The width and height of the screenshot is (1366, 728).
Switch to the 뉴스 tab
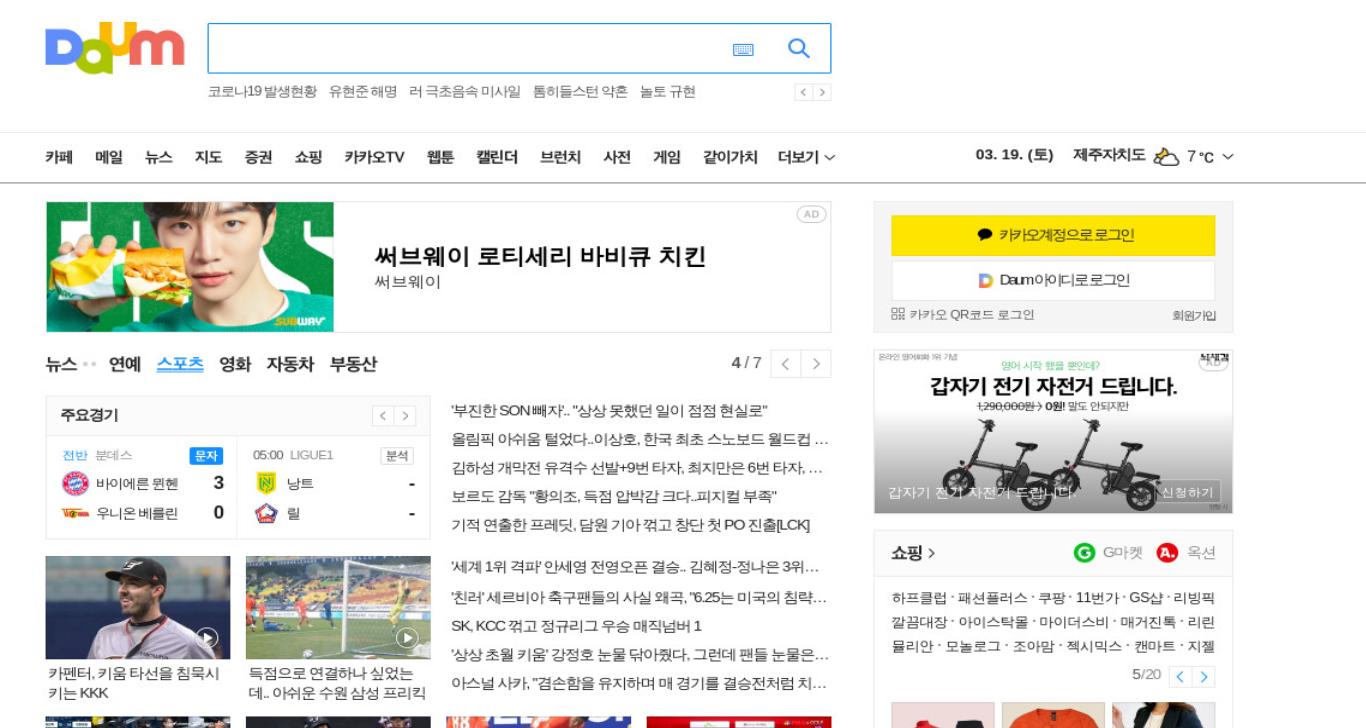coord(61,364)
